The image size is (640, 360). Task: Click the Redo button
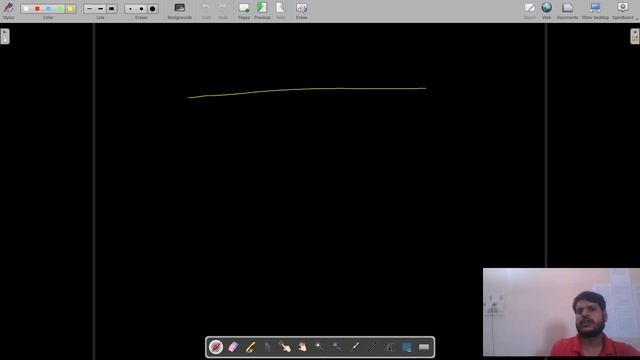click(x=222, y=10)
